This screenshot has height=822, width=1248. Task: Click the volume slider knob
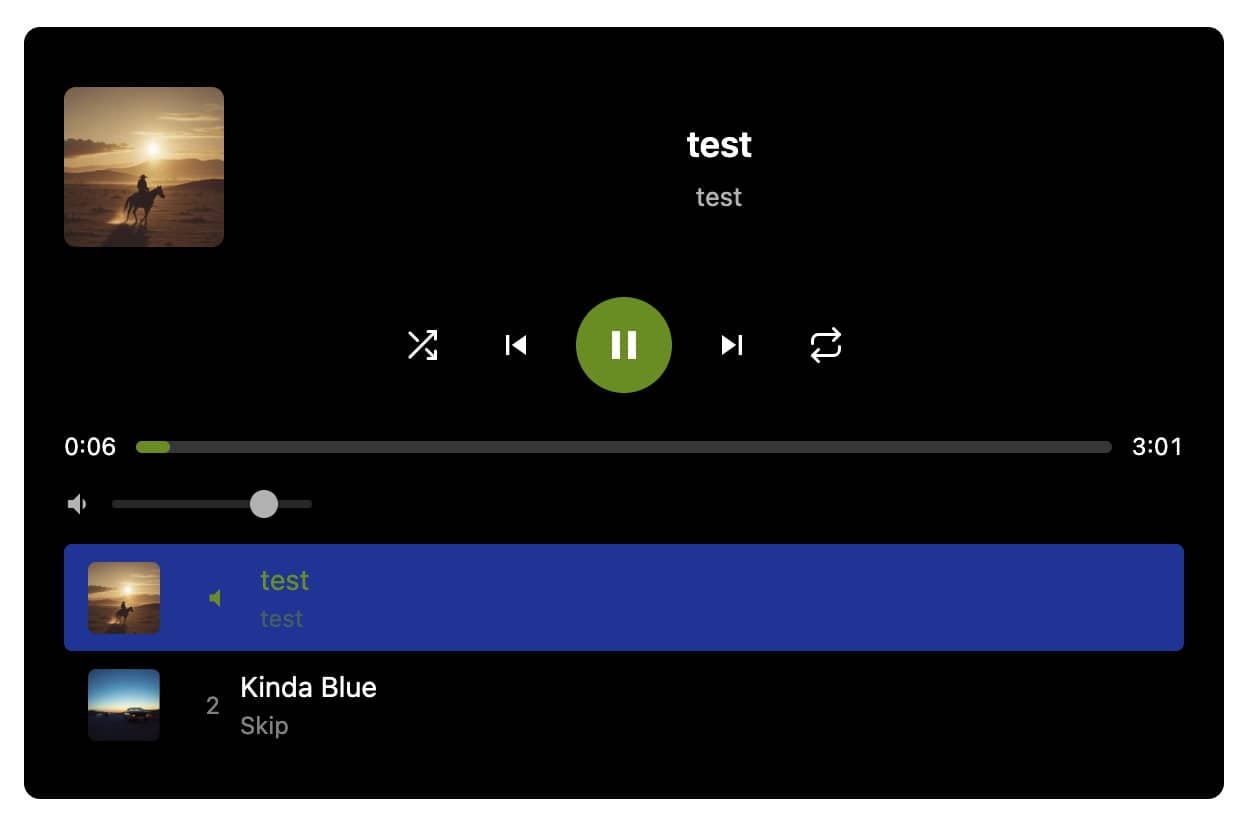(x=263, y=504)
